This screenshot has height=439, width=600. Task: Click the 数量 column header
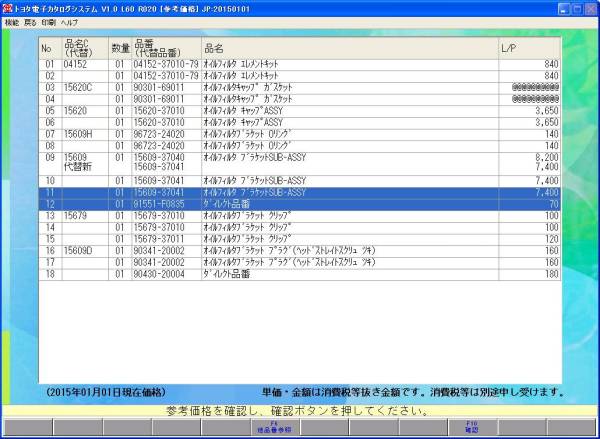click(120, 48)
